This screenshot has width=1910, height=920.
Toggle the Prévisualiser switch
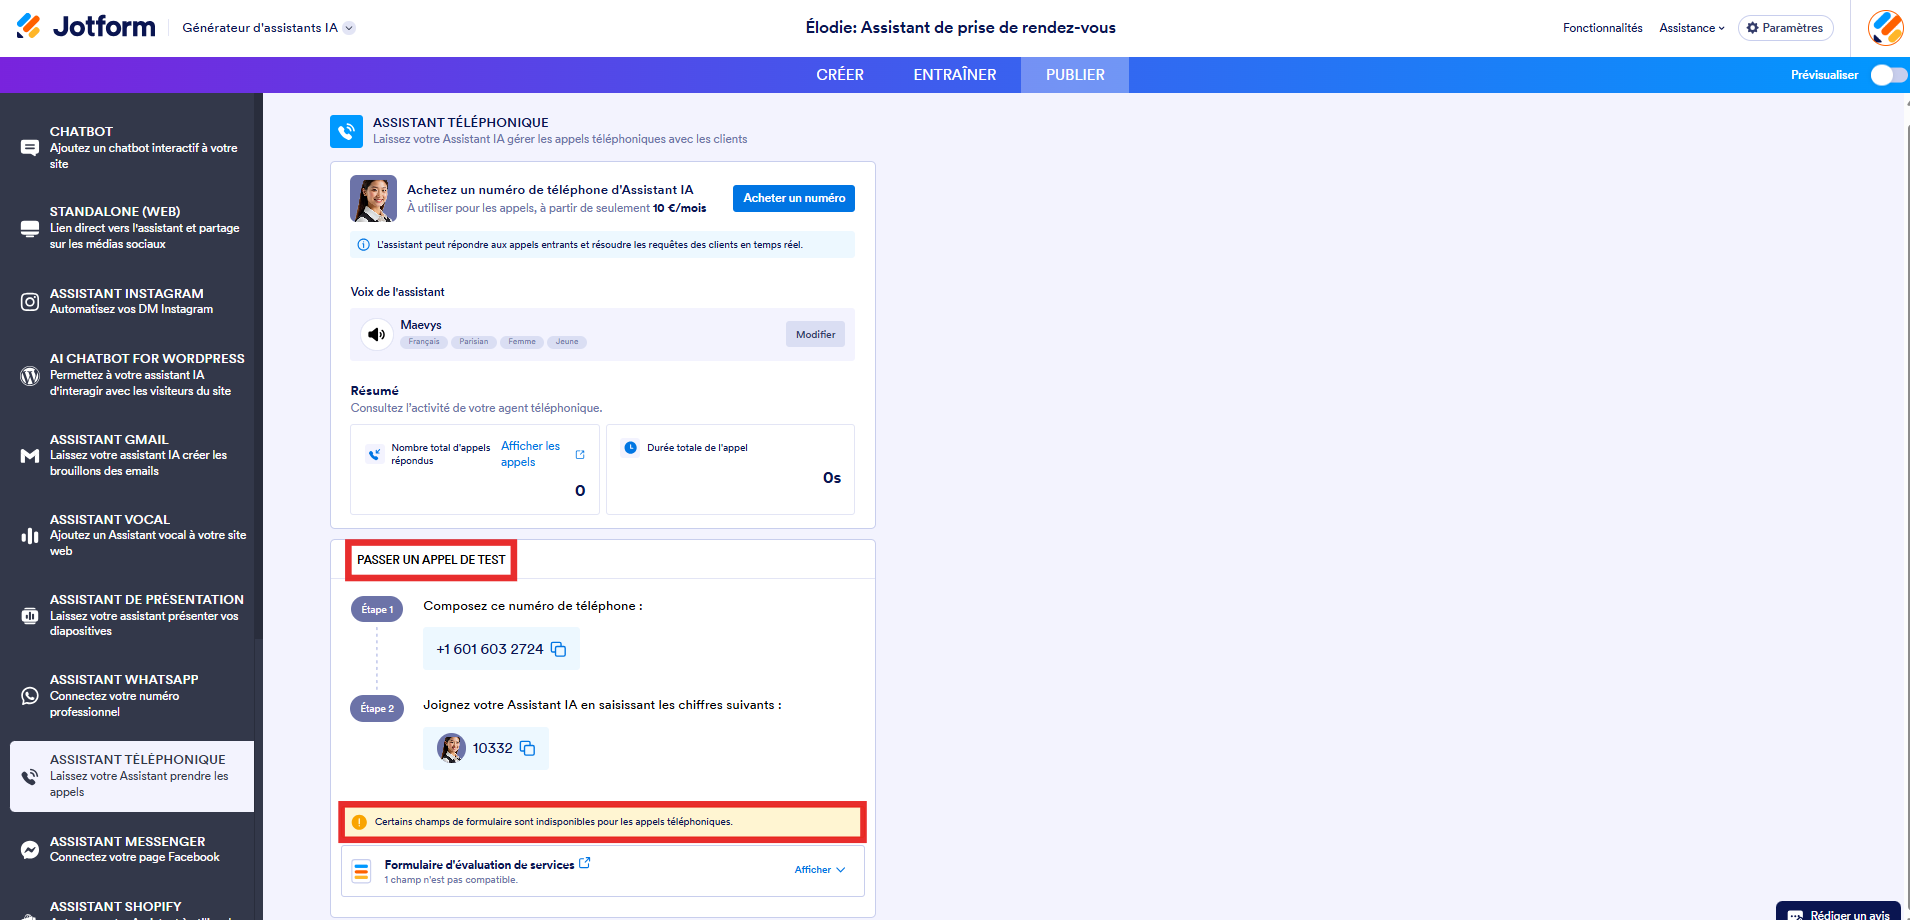1888,75
